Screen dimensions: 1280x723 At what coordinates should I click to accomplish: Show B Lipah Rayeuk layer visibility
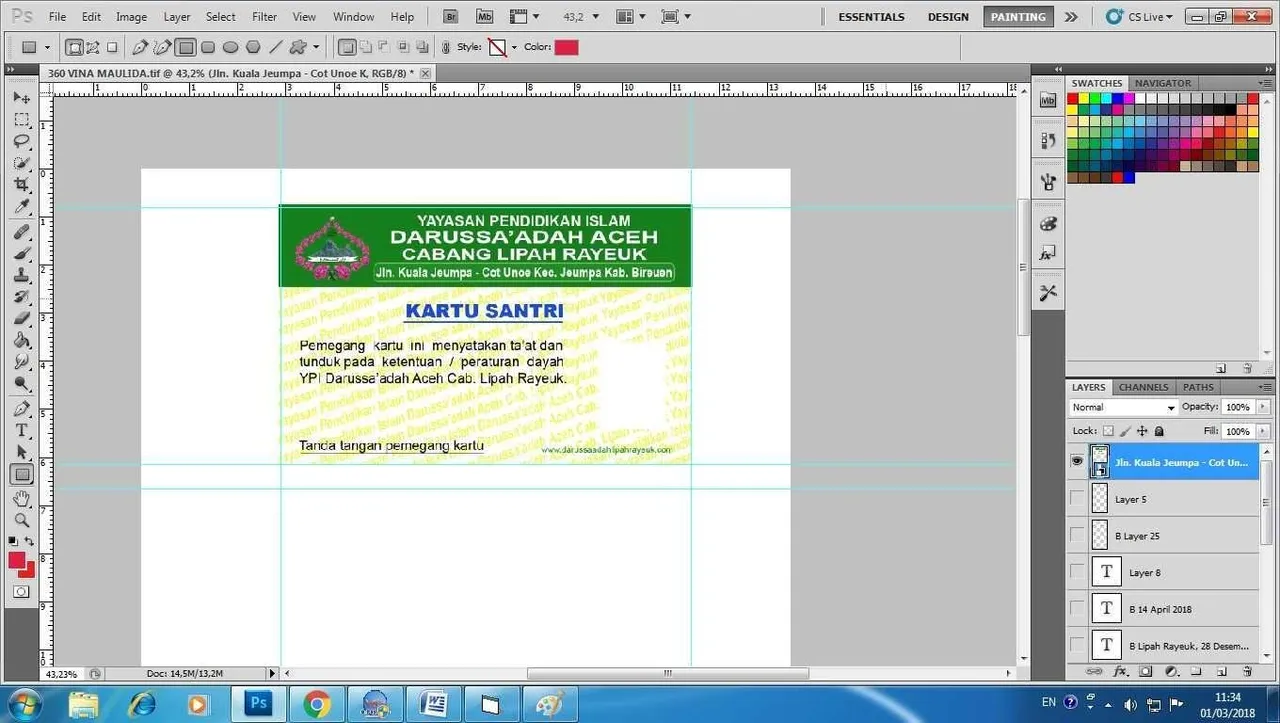pyautogui.click(x=1077, y=644)
